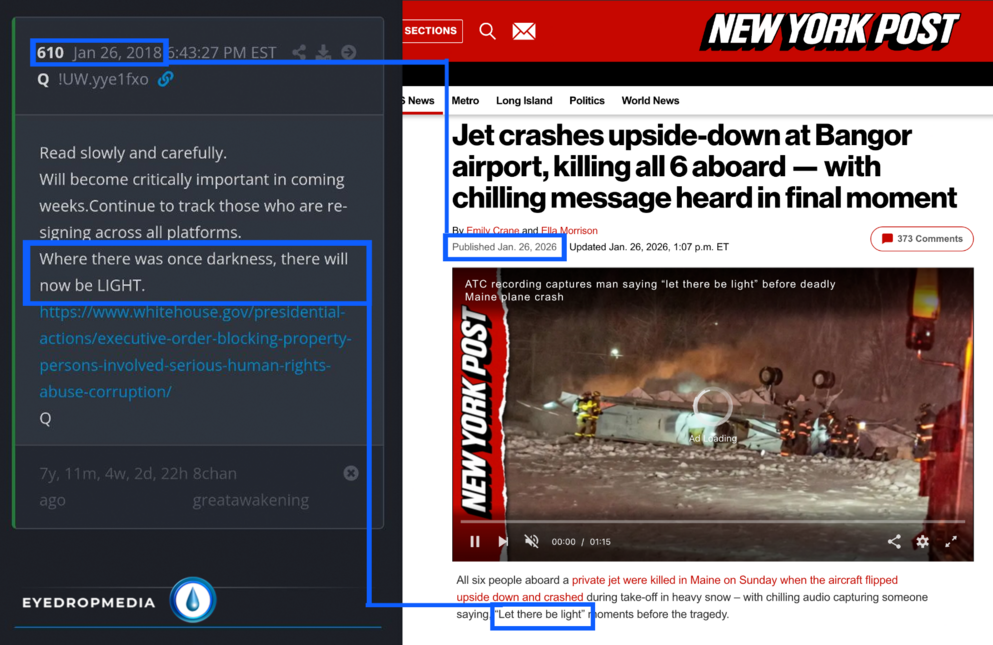Image resolution: width=993 pixels, height=645 pixels.
Task: Open the World News tab
Action: tap(650, 101)
